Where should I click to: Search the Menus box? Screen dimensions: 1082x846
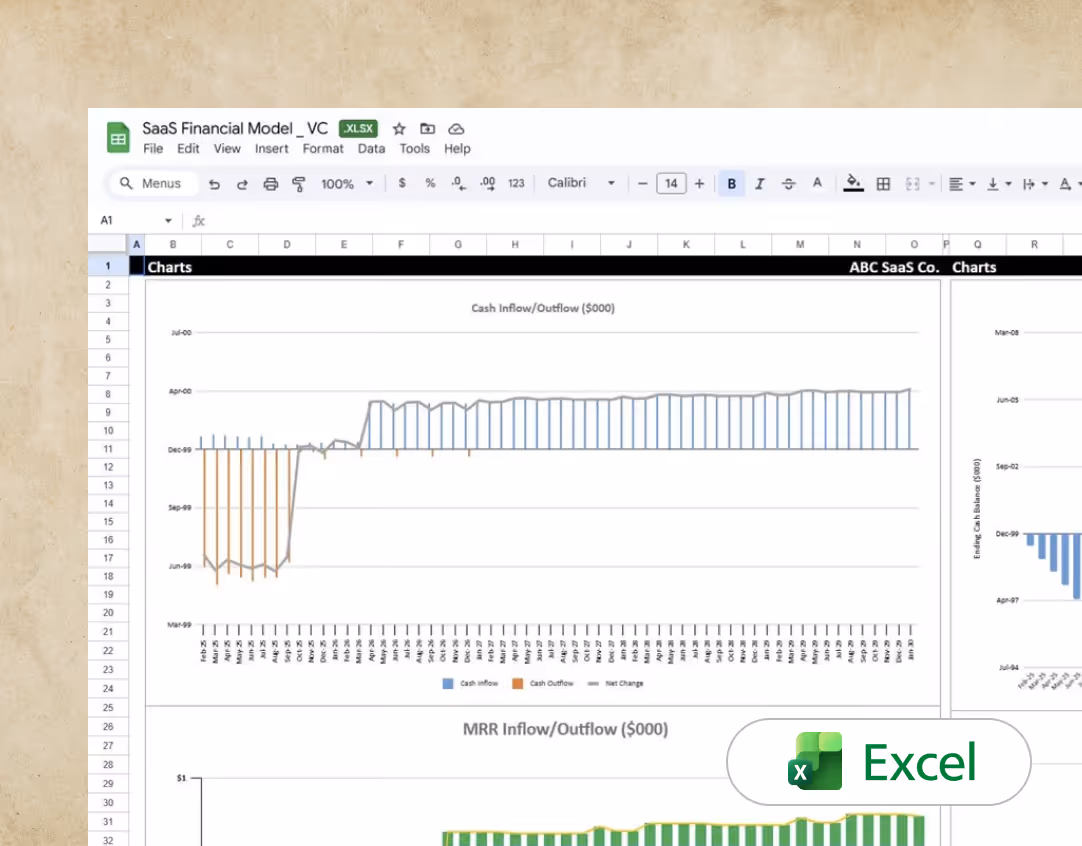pos(153,184)
